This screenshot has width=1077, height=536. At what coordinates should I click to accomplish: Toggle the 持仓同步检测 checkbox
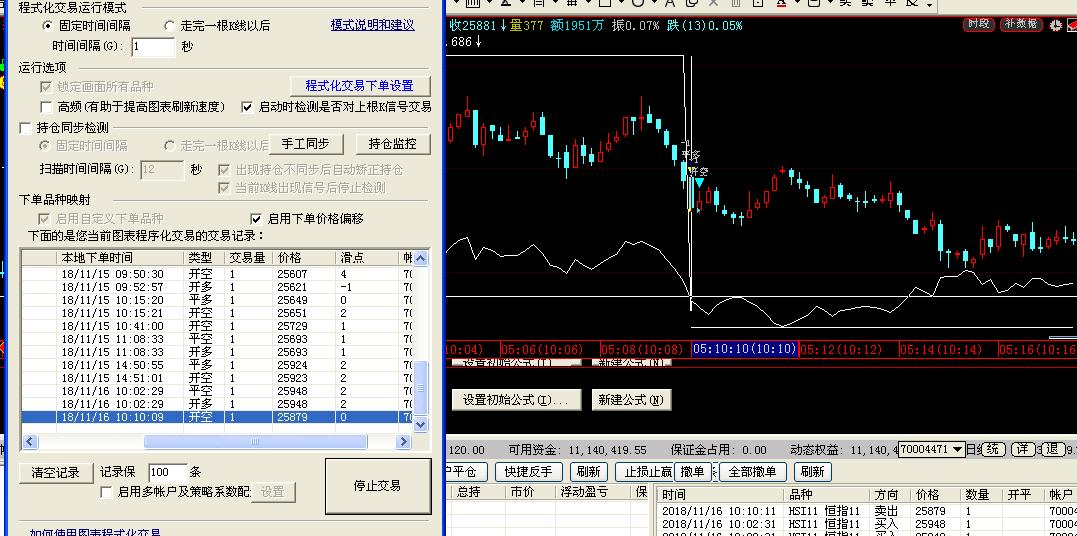[x=27, y=128]
